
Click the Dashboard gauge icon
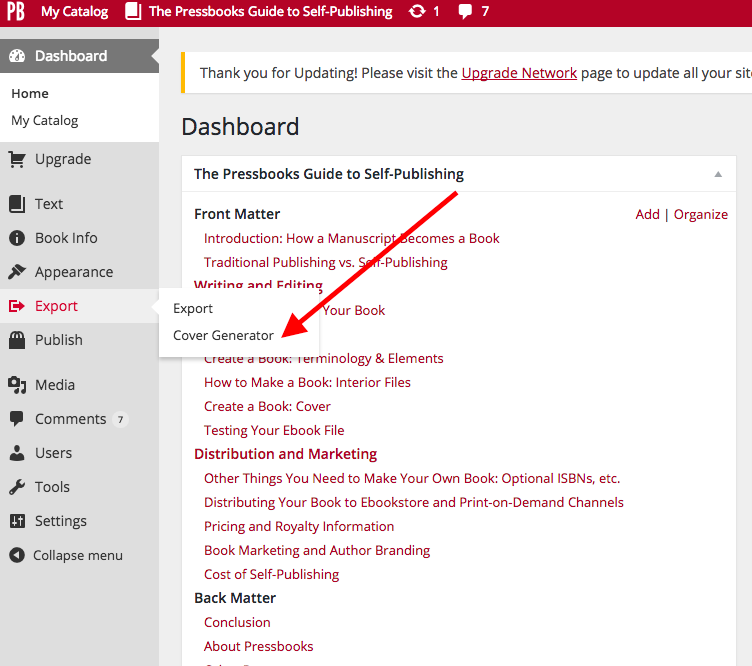point(17,56)
